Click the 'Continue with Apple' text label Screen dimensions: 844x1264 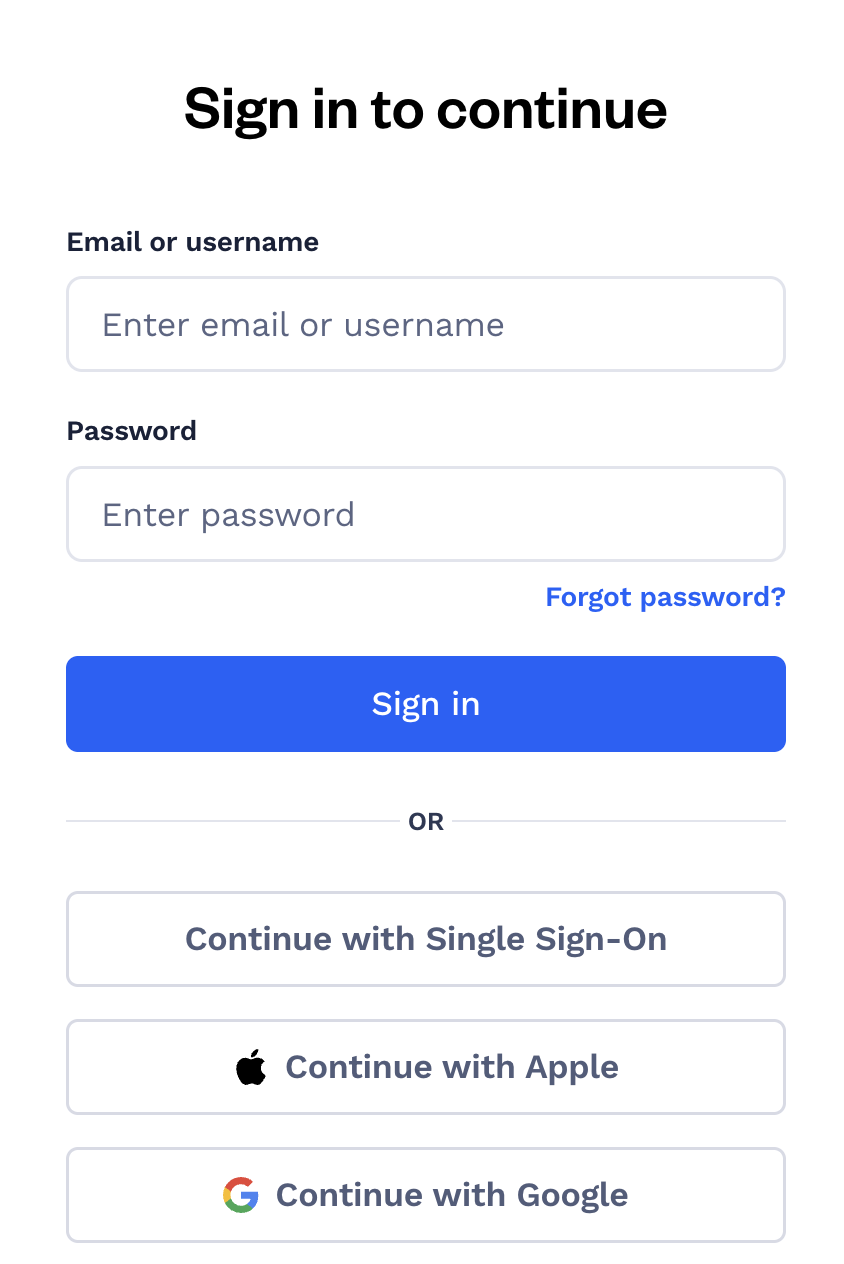click(x=452, y=1067)
